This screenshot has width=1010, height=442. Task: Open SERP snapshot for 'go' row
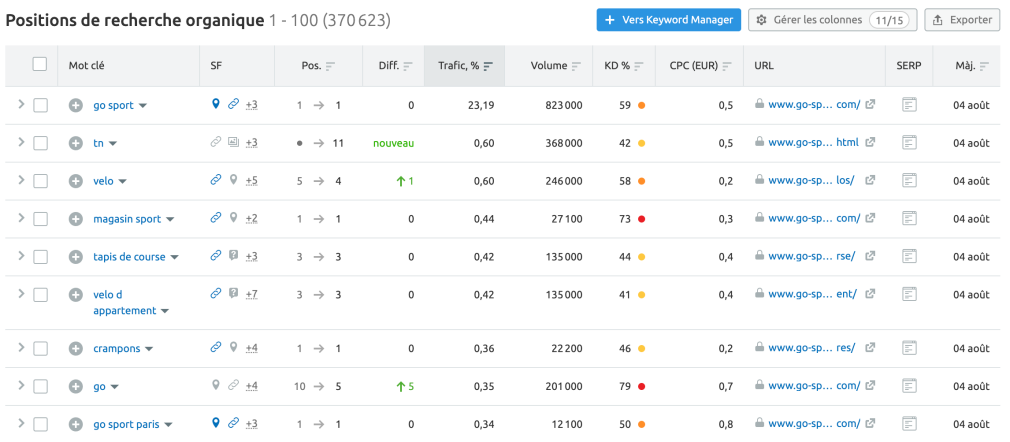tap(909, 387)
